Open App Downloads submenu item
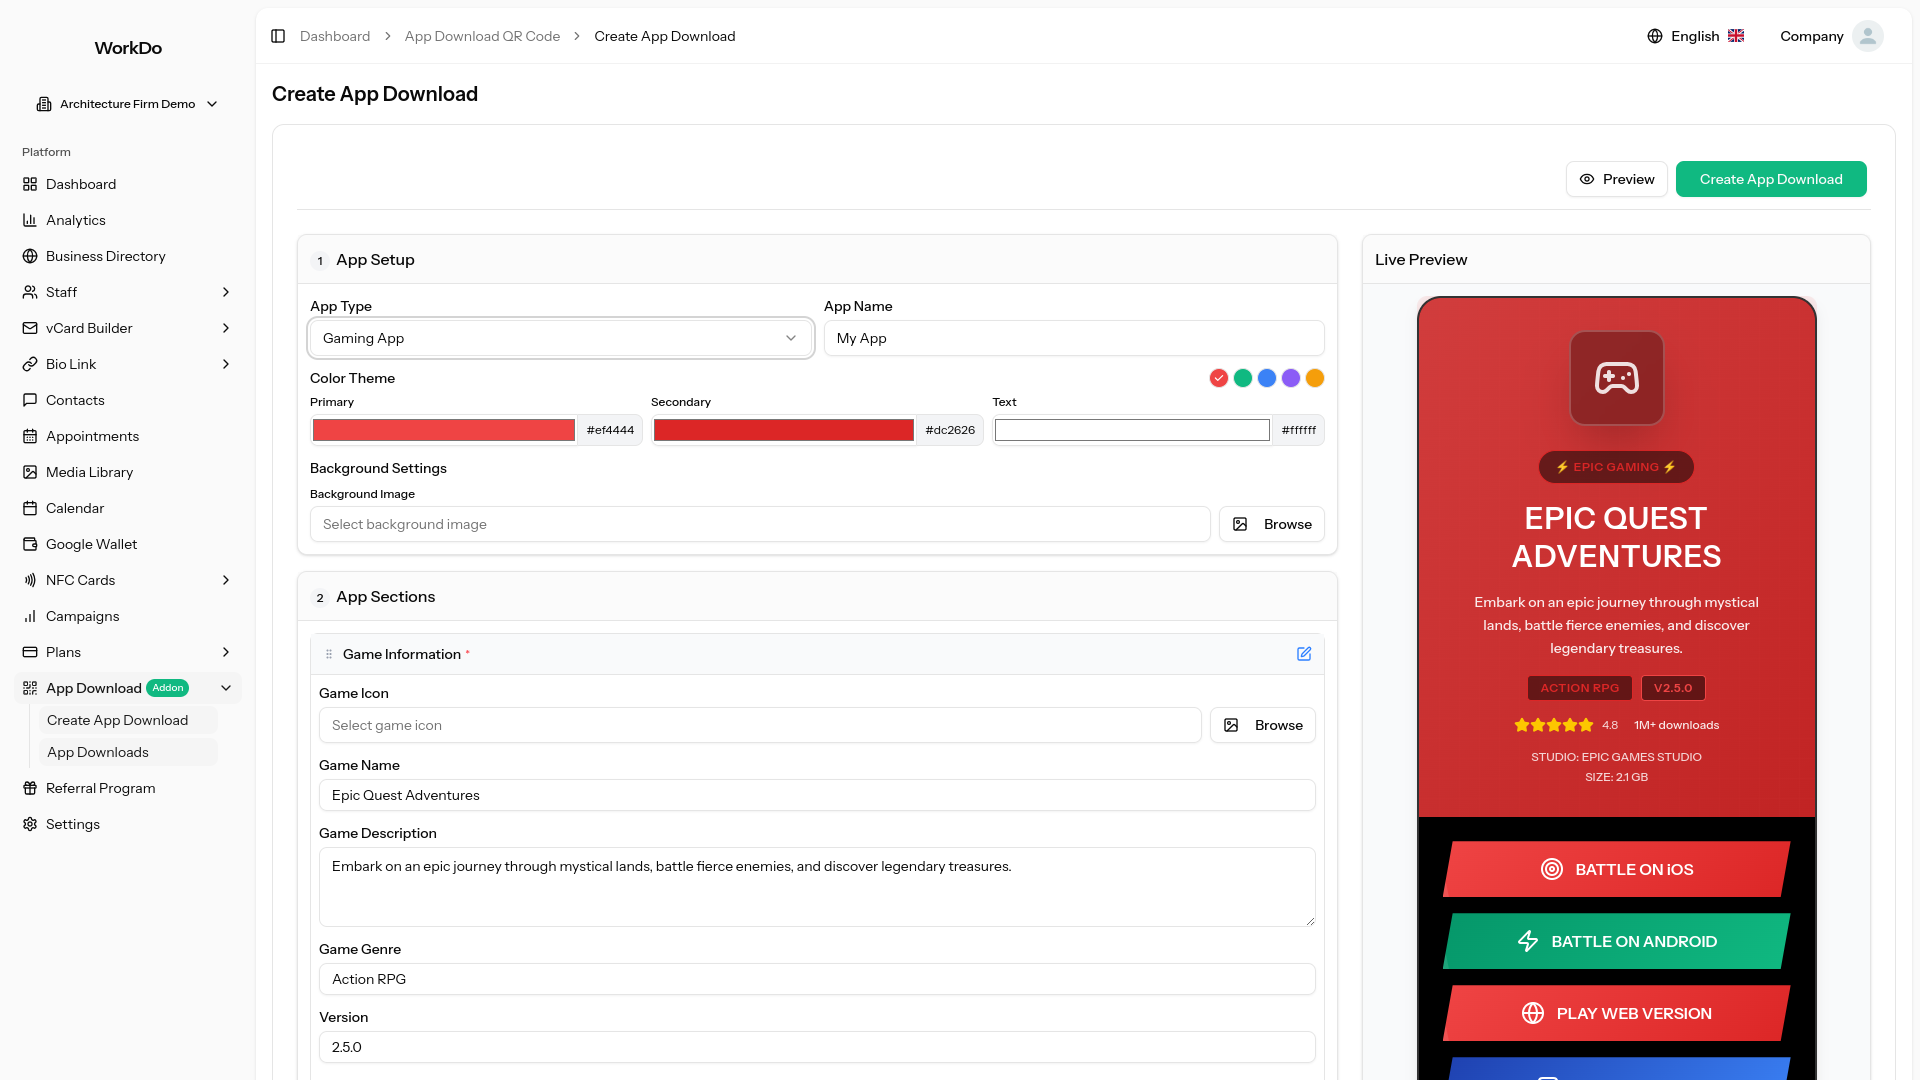This screenshot has height=1080, width=1920. click(x=97, y=752)
